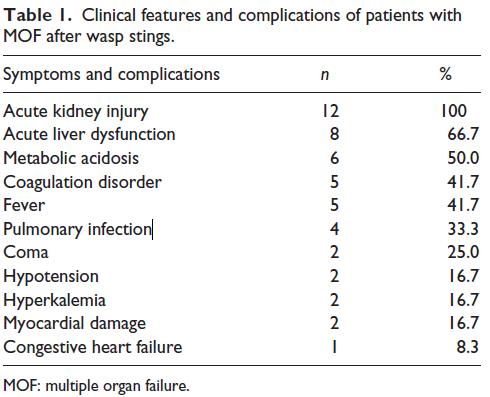Select the 'Metabolic acidosis' text
The width and height of the screenshot is (490, 397).
point(71,158)
